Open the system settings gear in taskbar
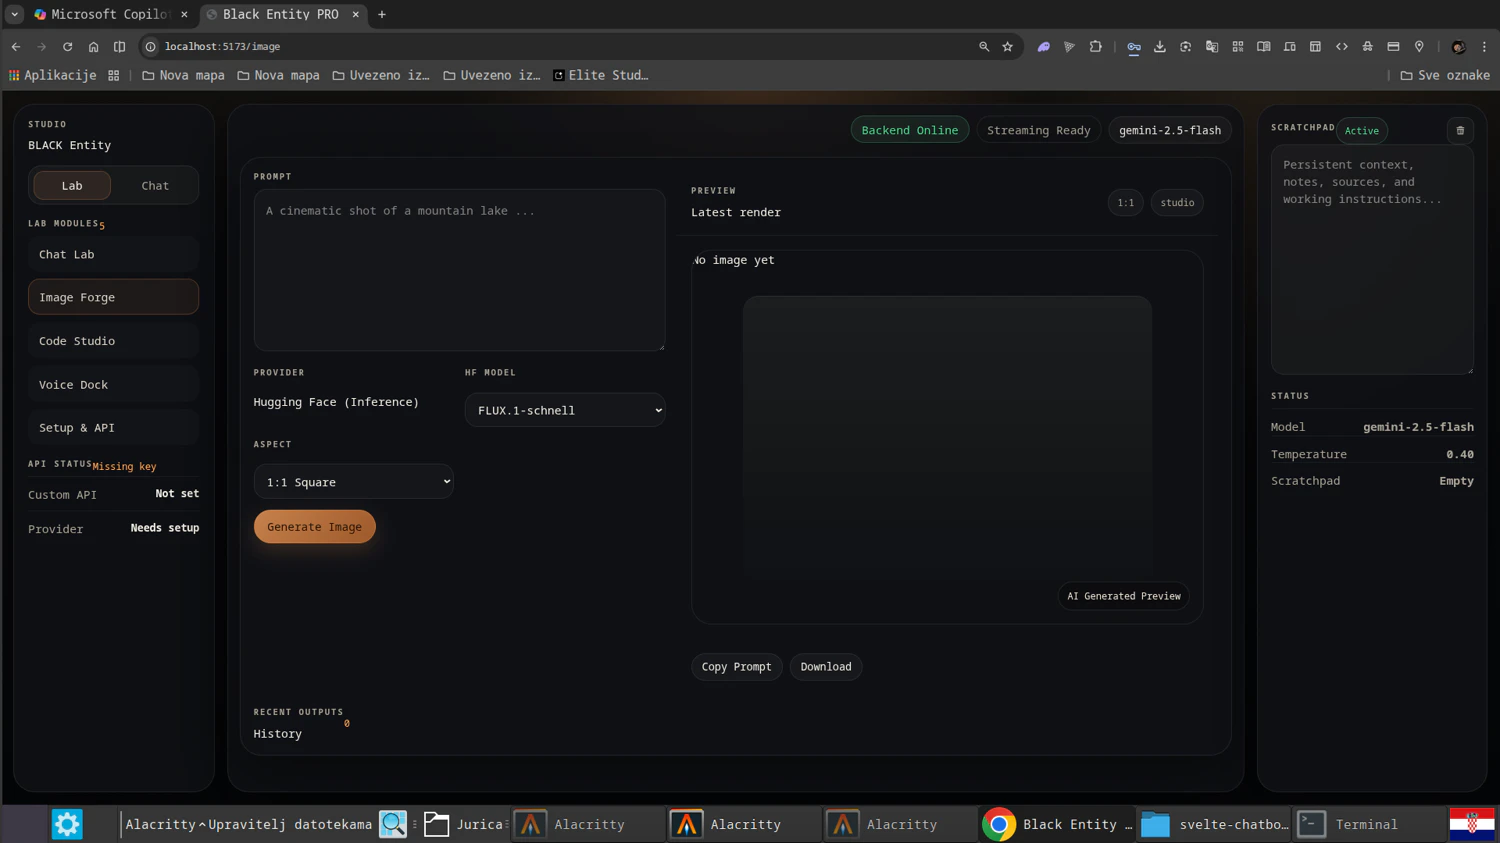The image size is (1500, 843). (67, 824)
